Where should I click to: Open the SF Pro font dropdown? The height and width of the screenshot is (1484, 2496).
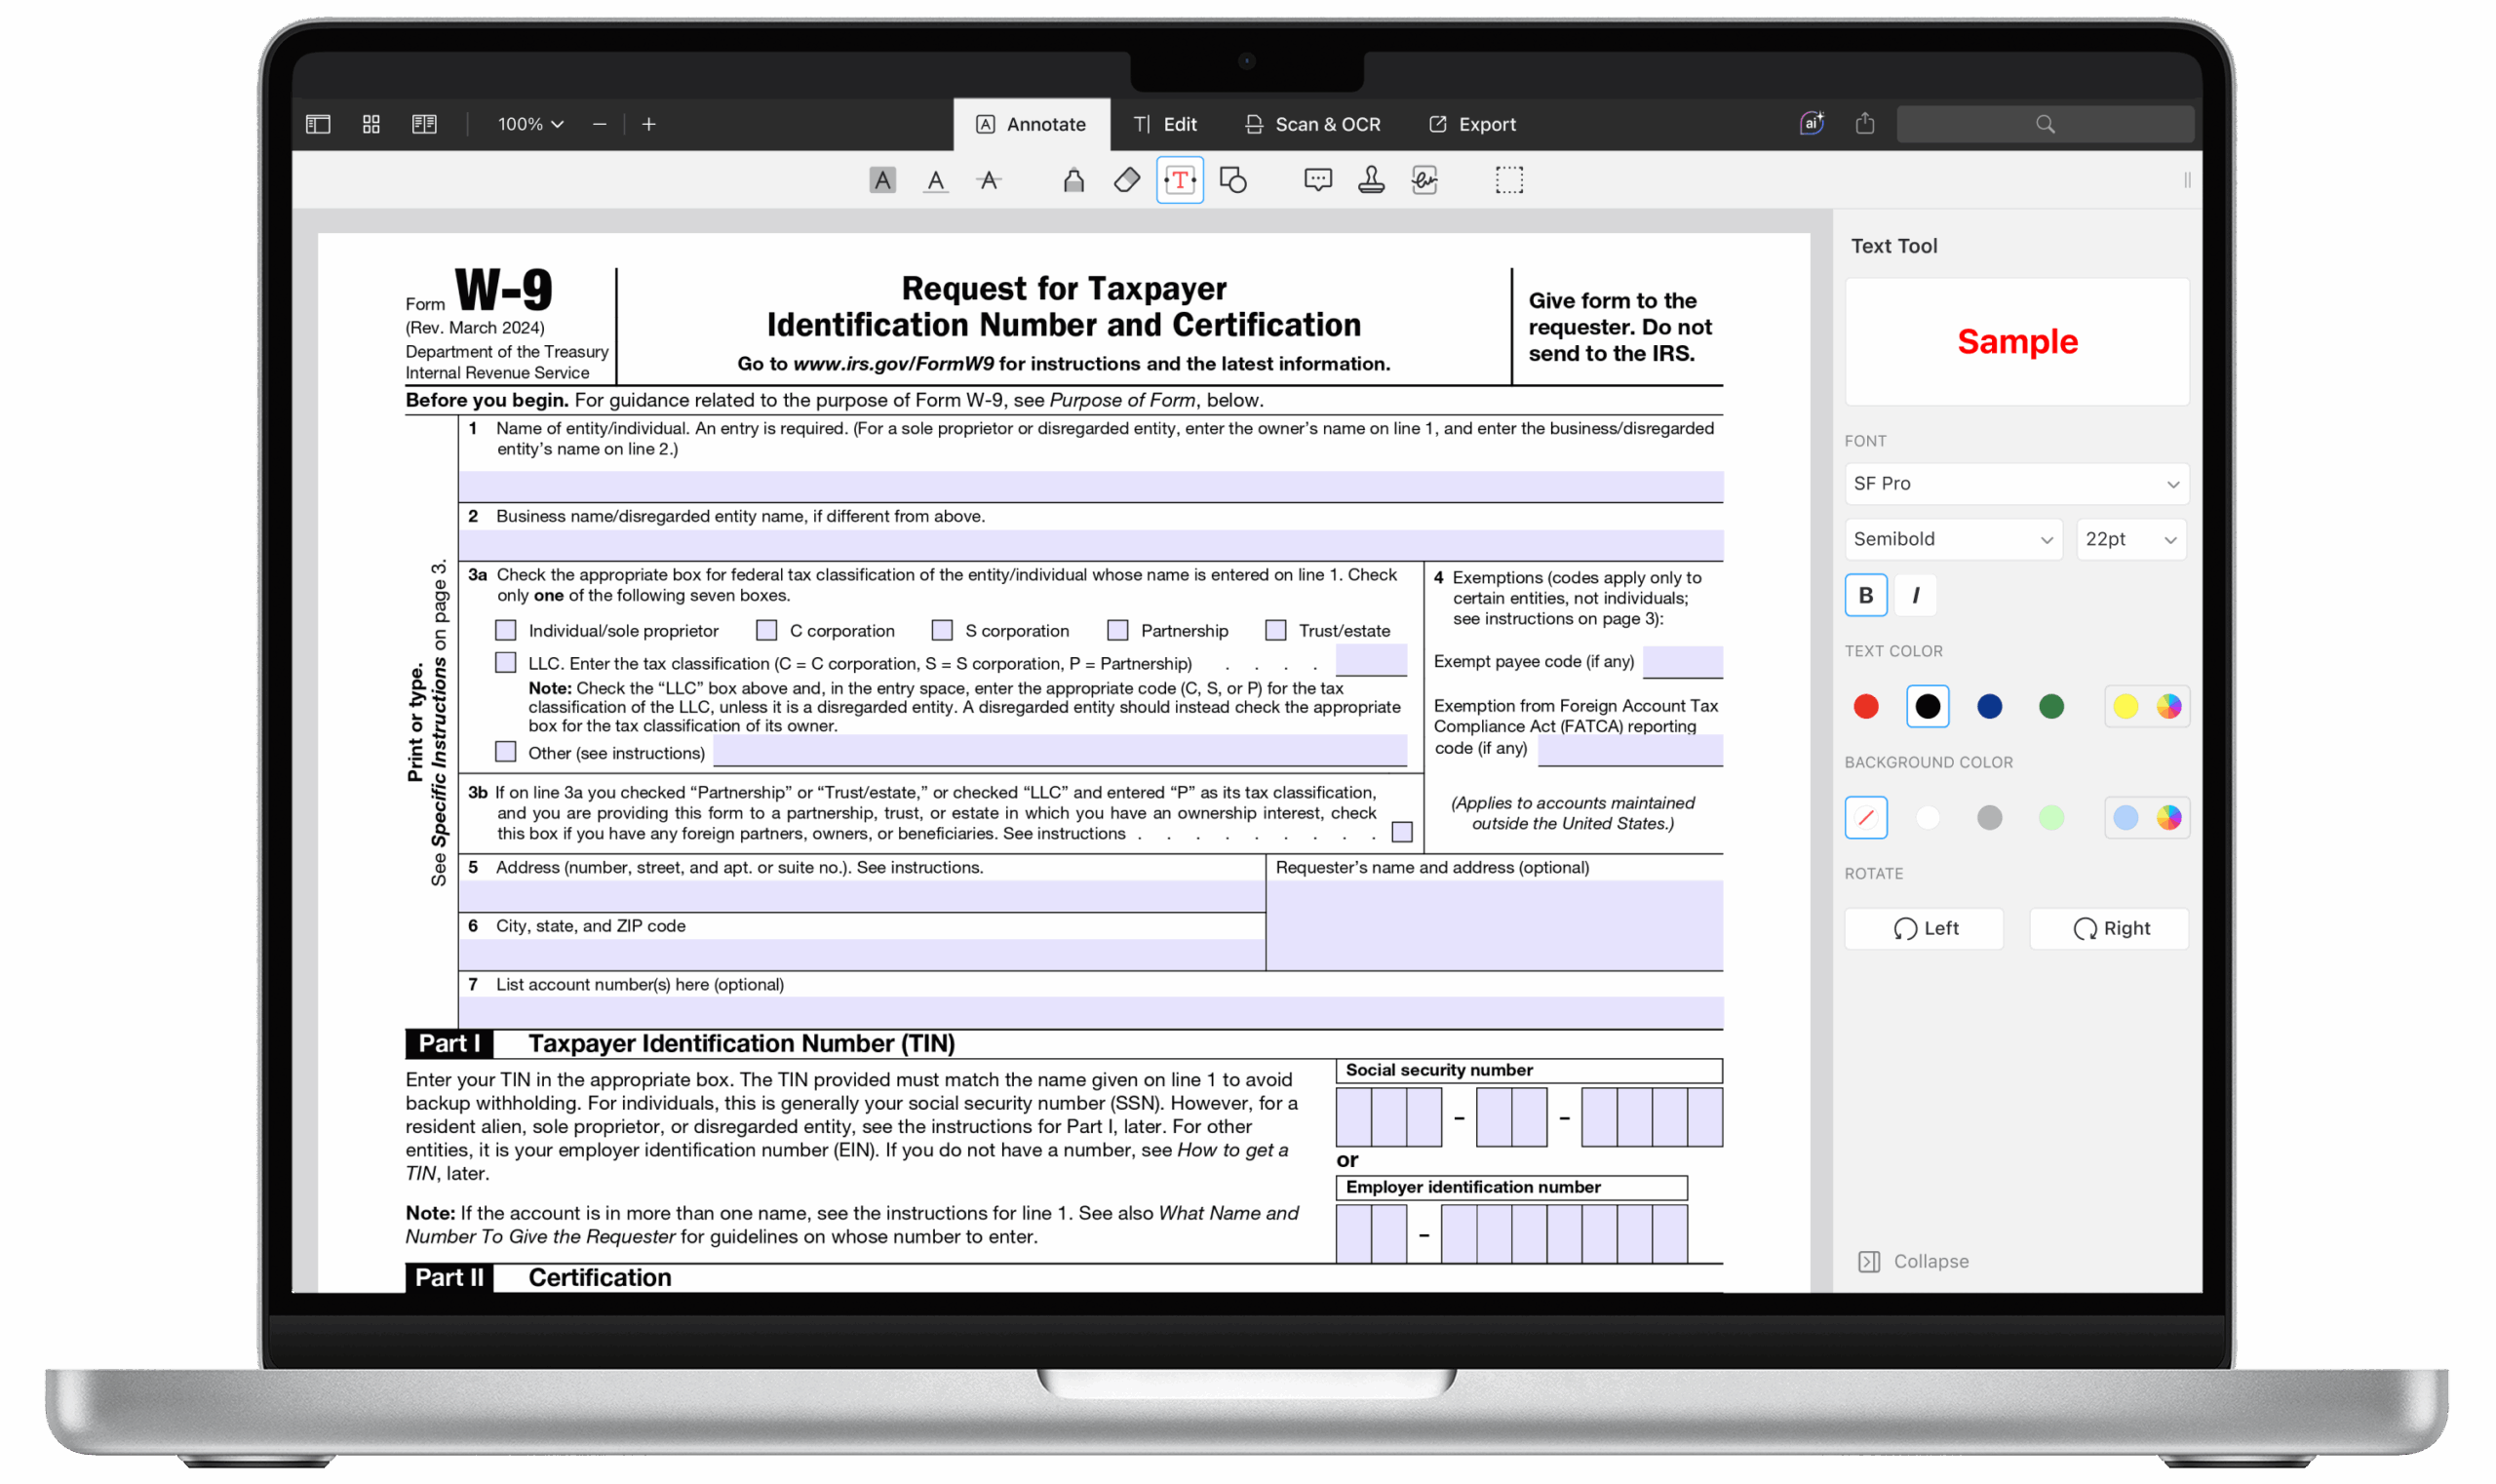(x=2015, y=484)
